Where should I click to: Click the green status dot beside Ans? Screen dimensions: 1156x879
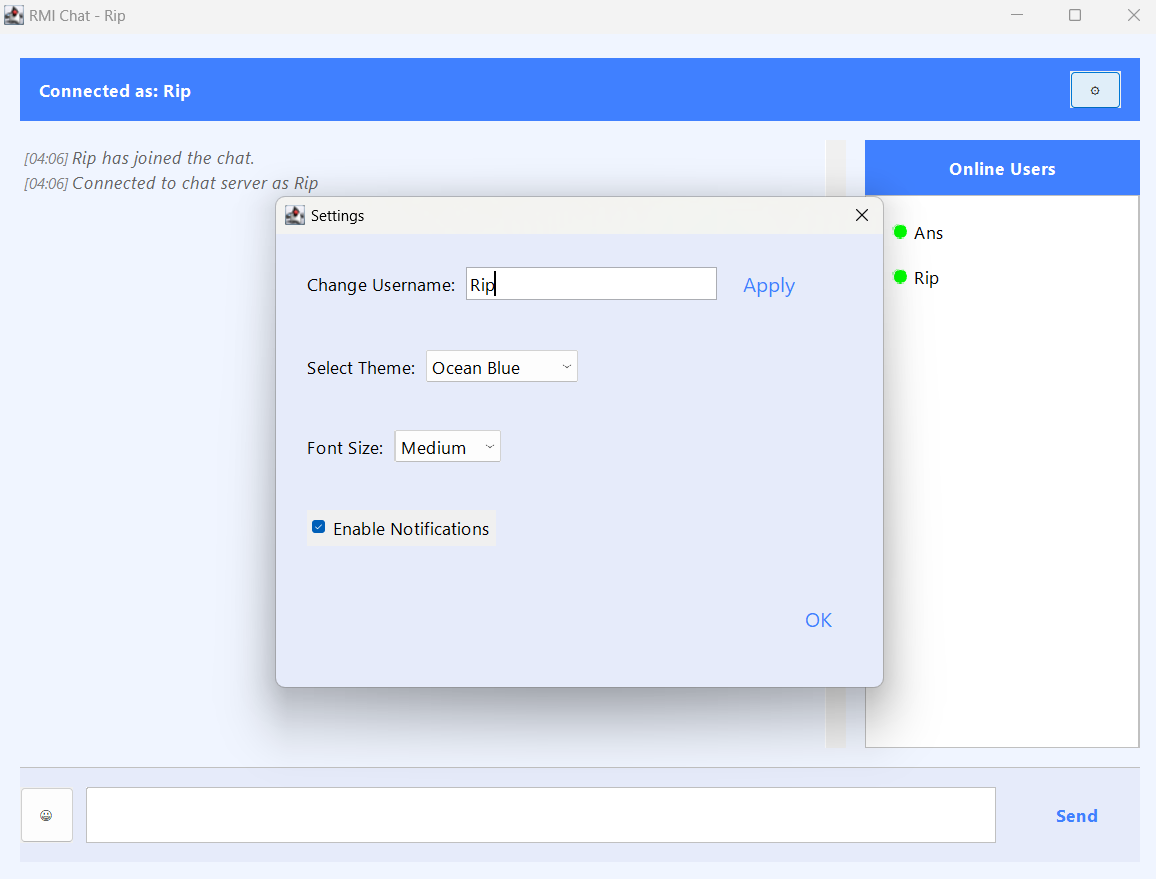pos(900,232)
